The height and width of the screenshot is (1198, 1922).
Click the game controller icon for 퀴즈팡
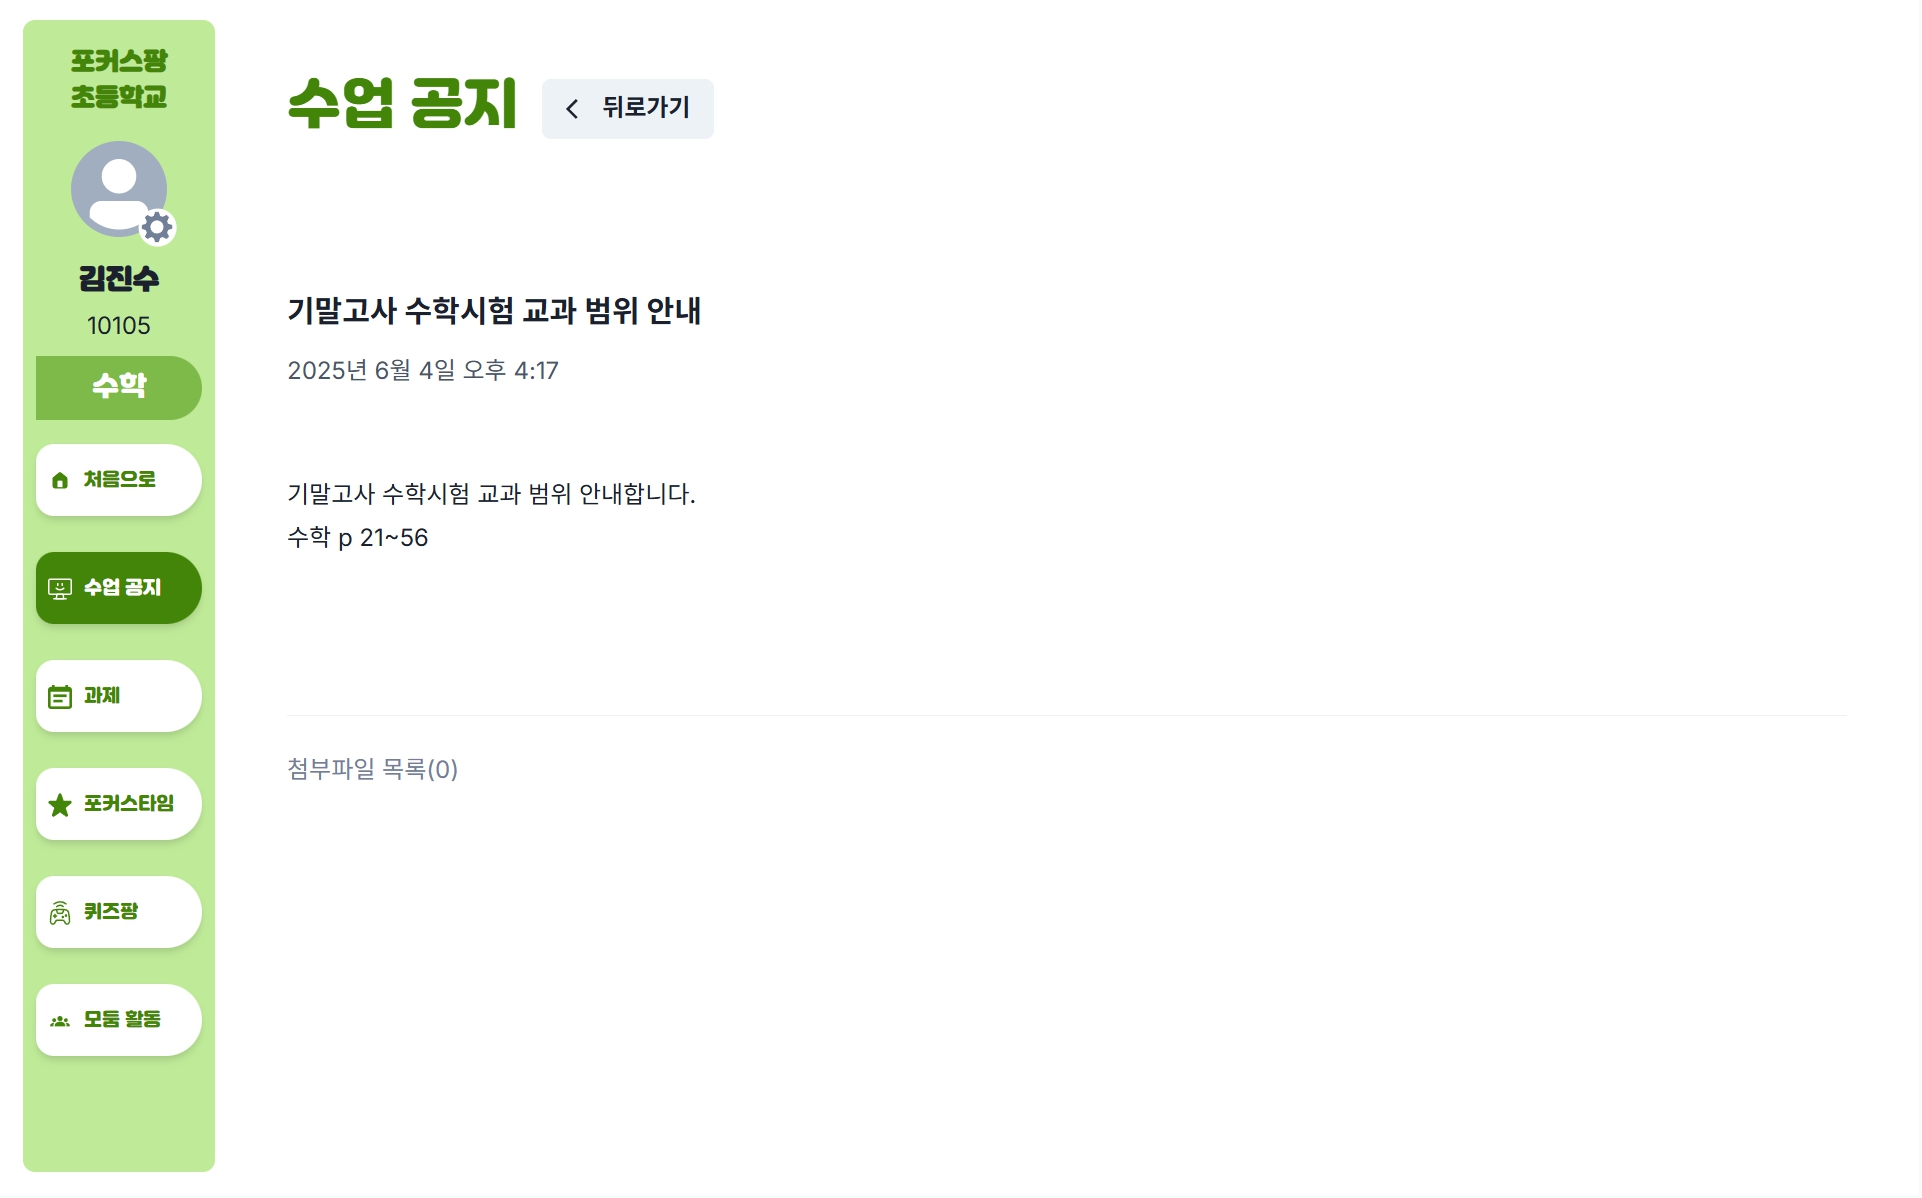(x=60, y=913)
